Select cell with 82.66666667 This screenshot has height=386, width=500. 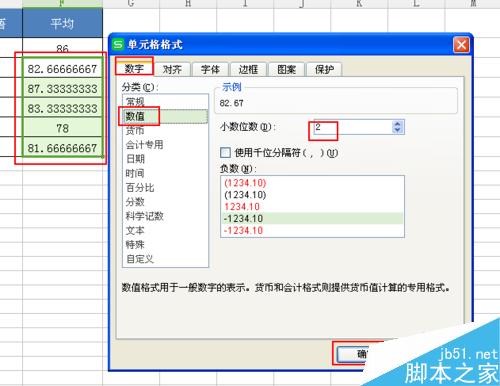coord(62,69)
